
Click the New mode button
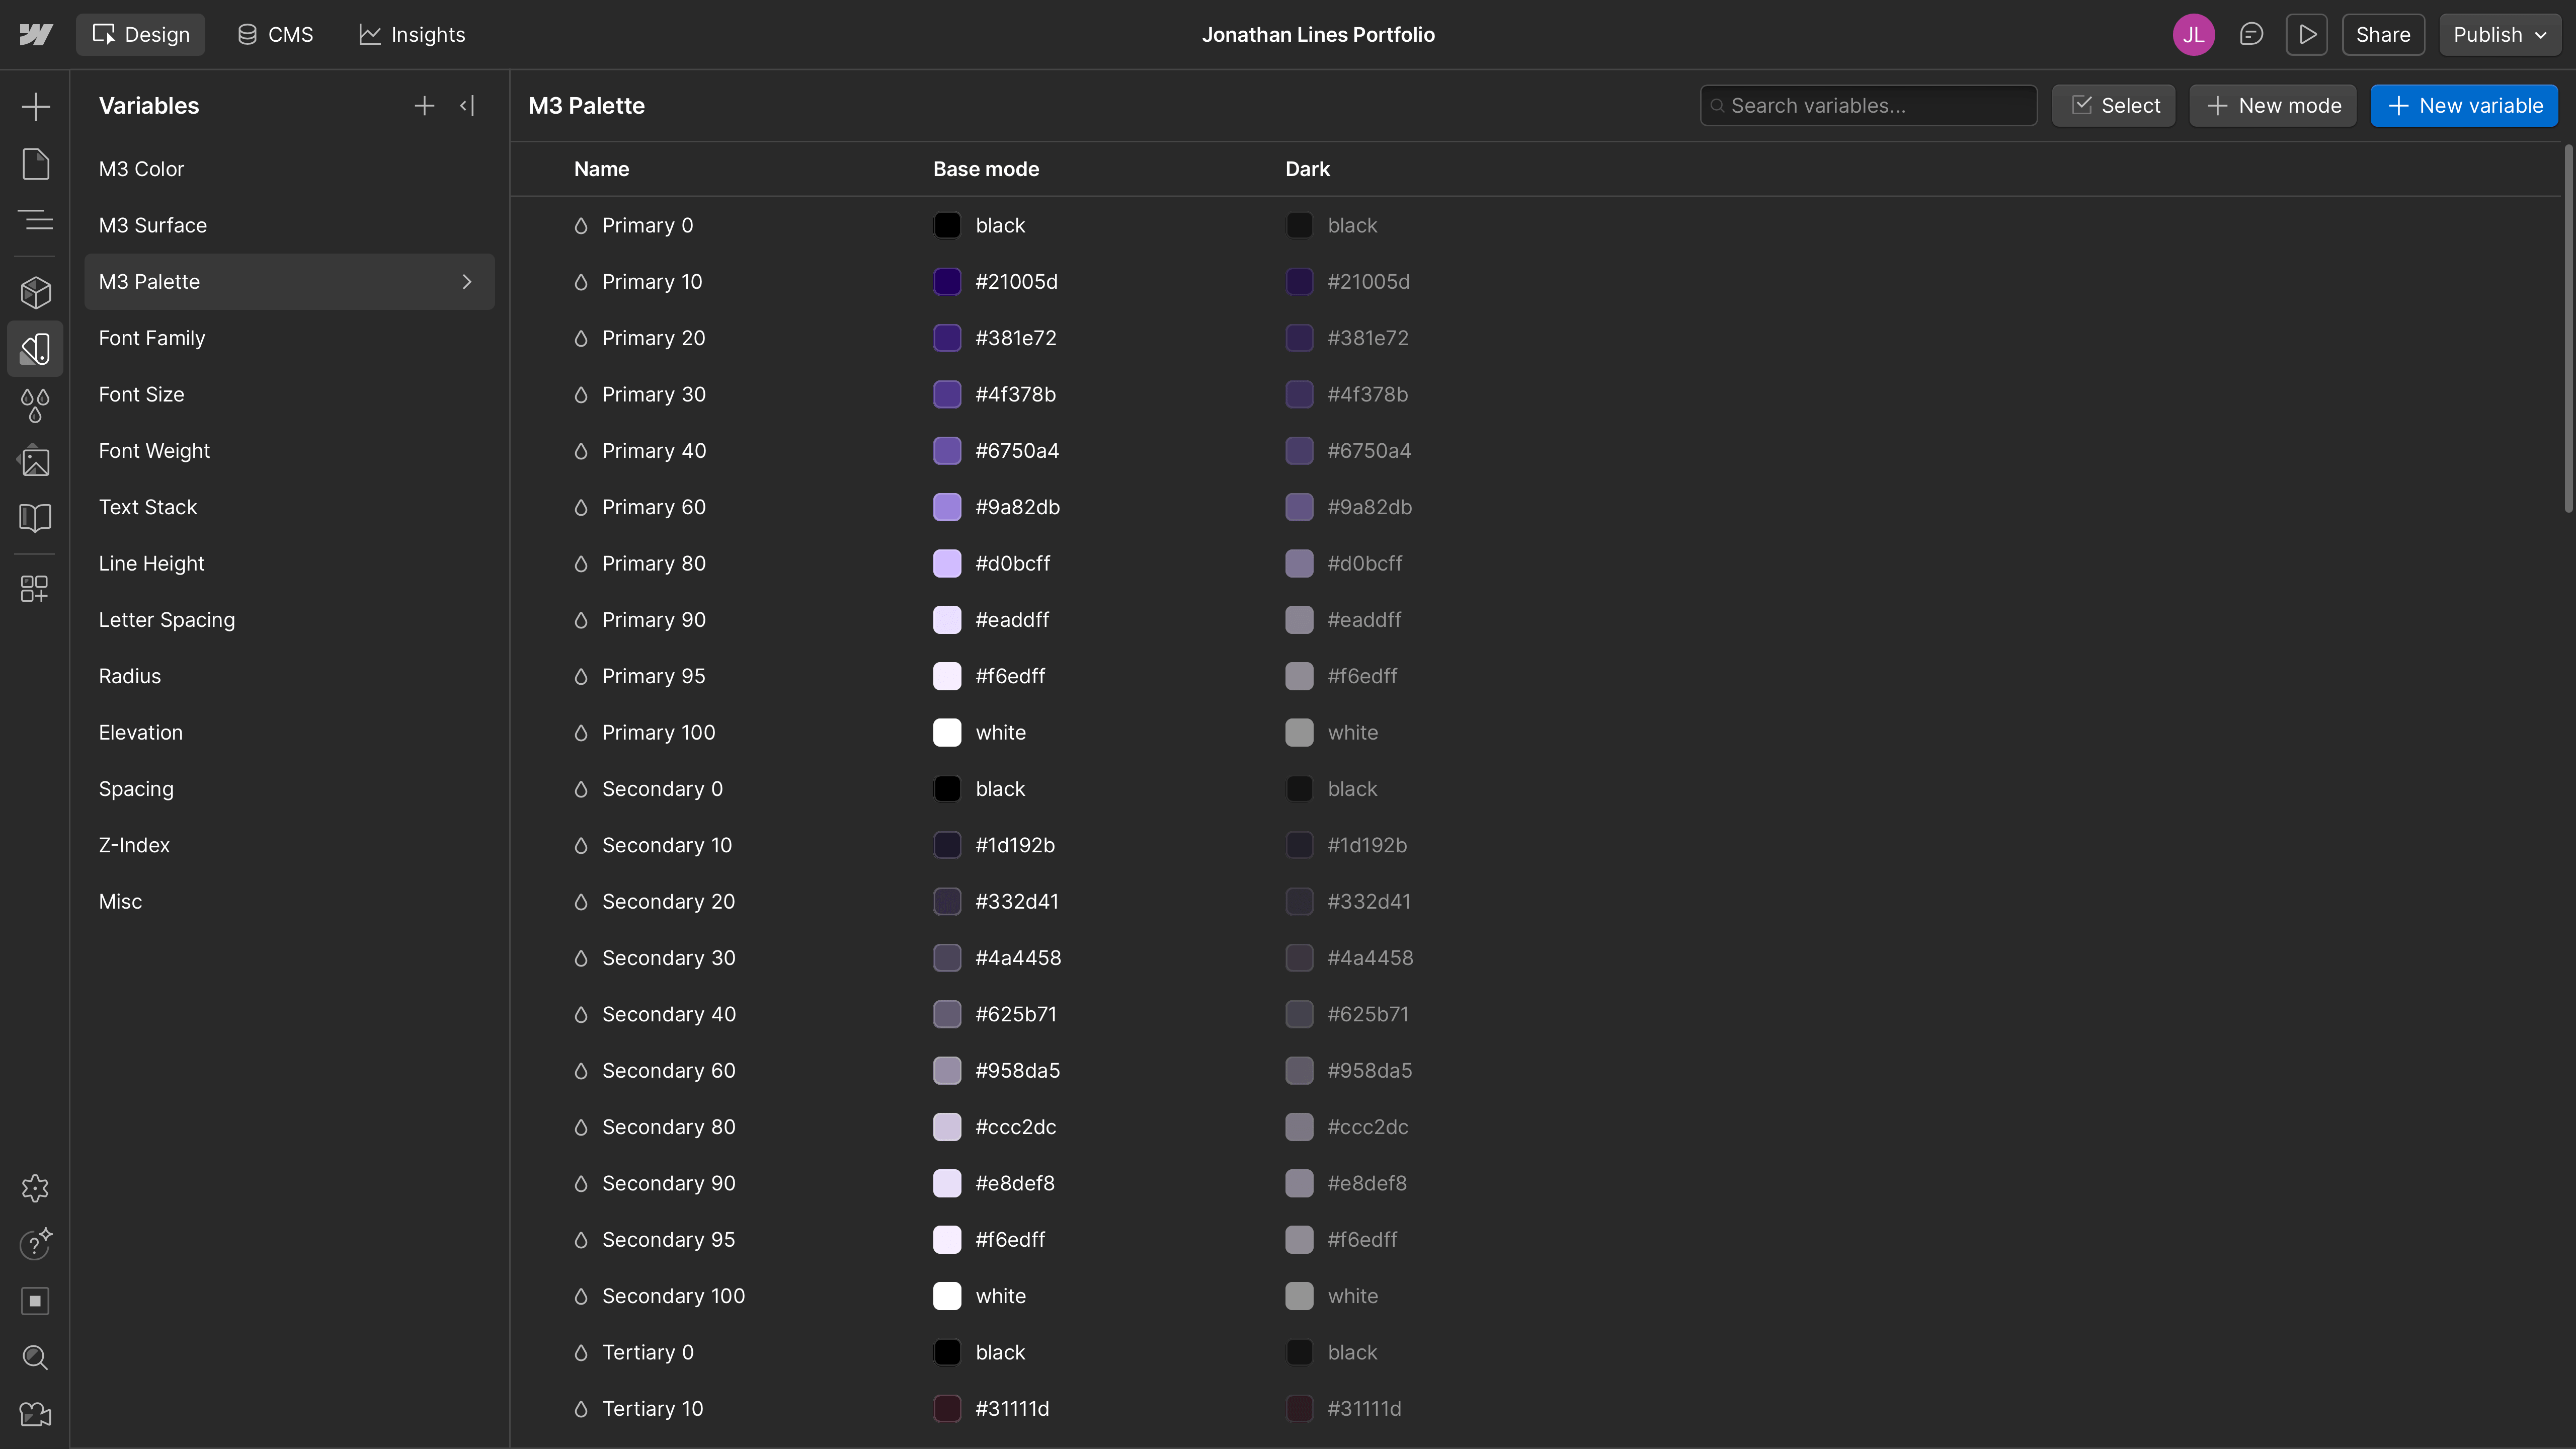coord(2273,106)
